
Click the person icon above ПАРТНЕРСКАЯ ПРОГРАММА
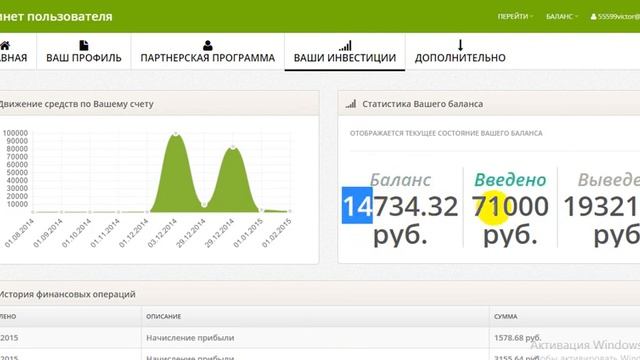(x=208, y=45)
